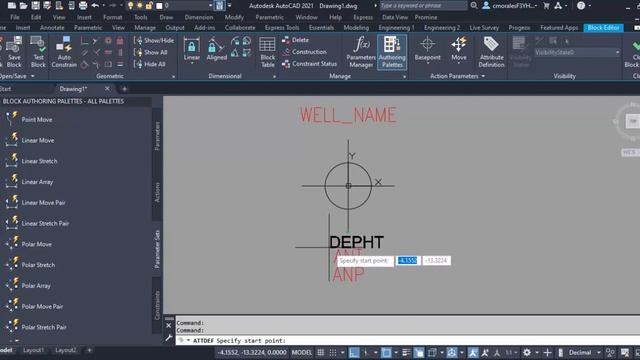Image resolution: width=640 pixels, height=360 pixels.
Task: Select the Move action tool
Action: 459,50
